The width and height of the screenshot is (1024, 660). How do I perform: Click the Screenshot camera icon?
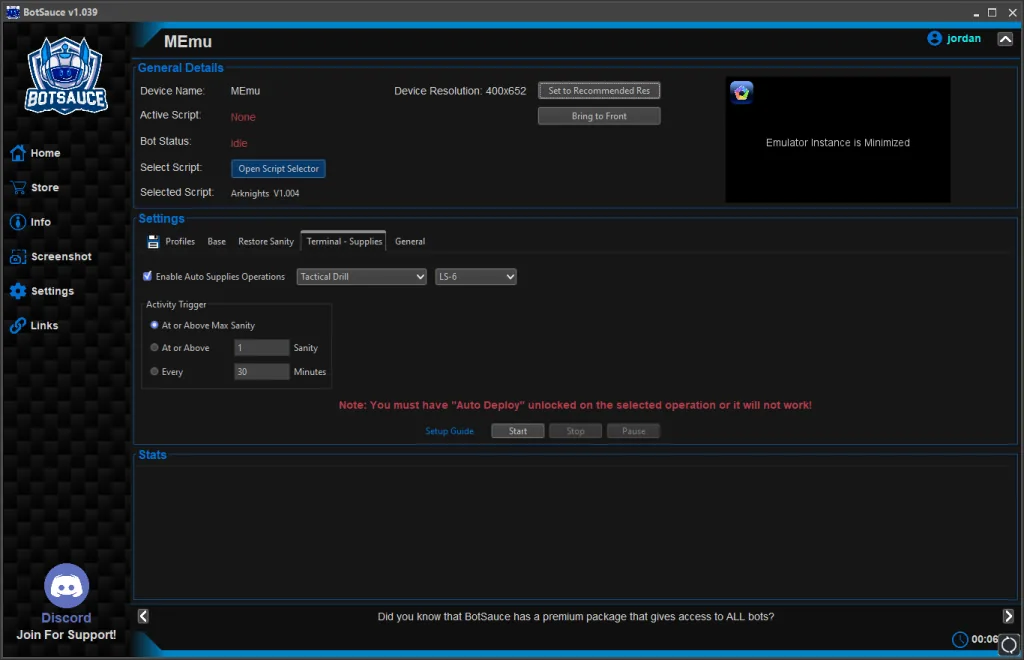[18, 257]
